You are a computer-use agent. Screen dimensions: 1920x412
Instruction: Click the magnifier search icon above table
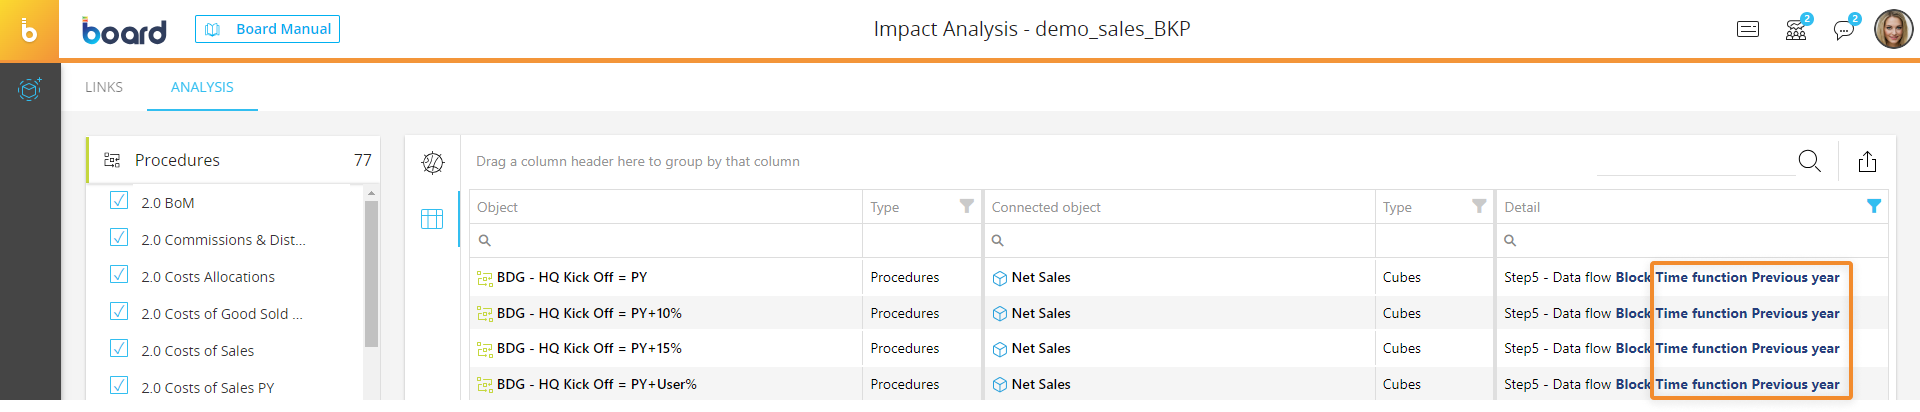pyautogui.click(x=1809, y=161)
